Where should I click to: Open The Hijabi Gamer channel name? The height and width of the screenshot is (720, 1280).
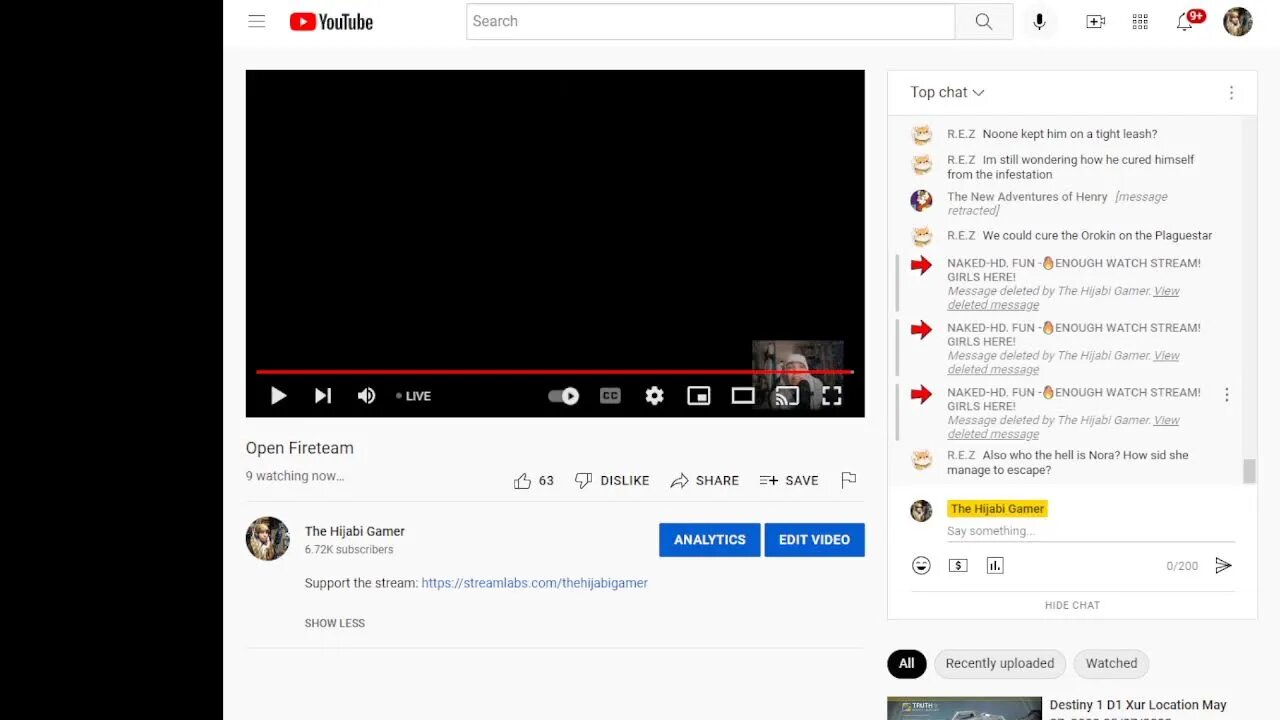tap(355, 531)
